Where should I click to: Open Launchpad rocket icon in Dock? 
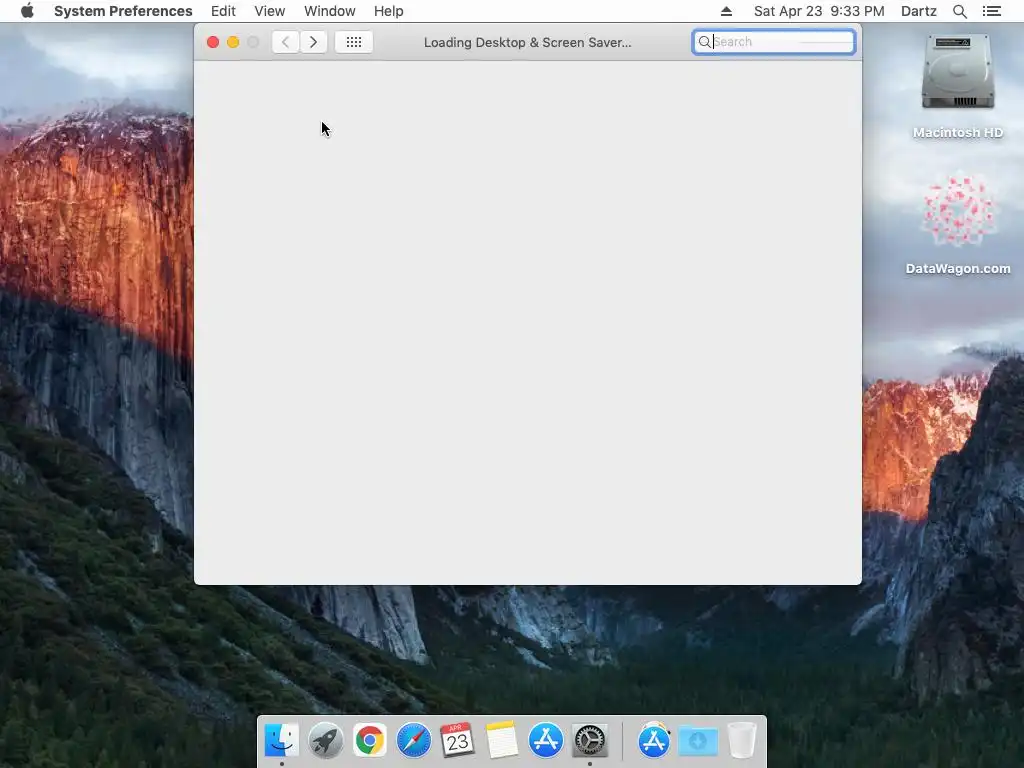coord(325,740)
